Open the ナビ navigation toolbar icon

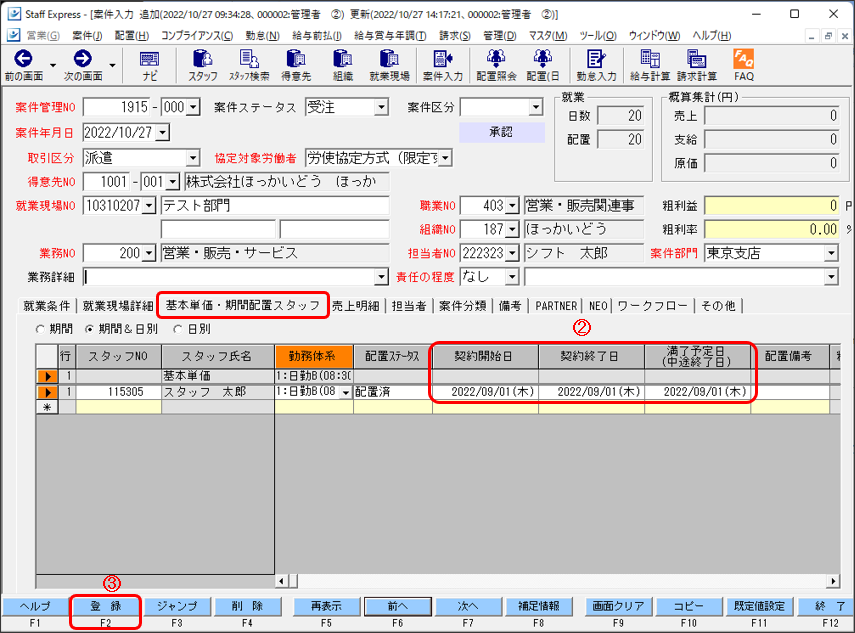(x=149, y=65)
